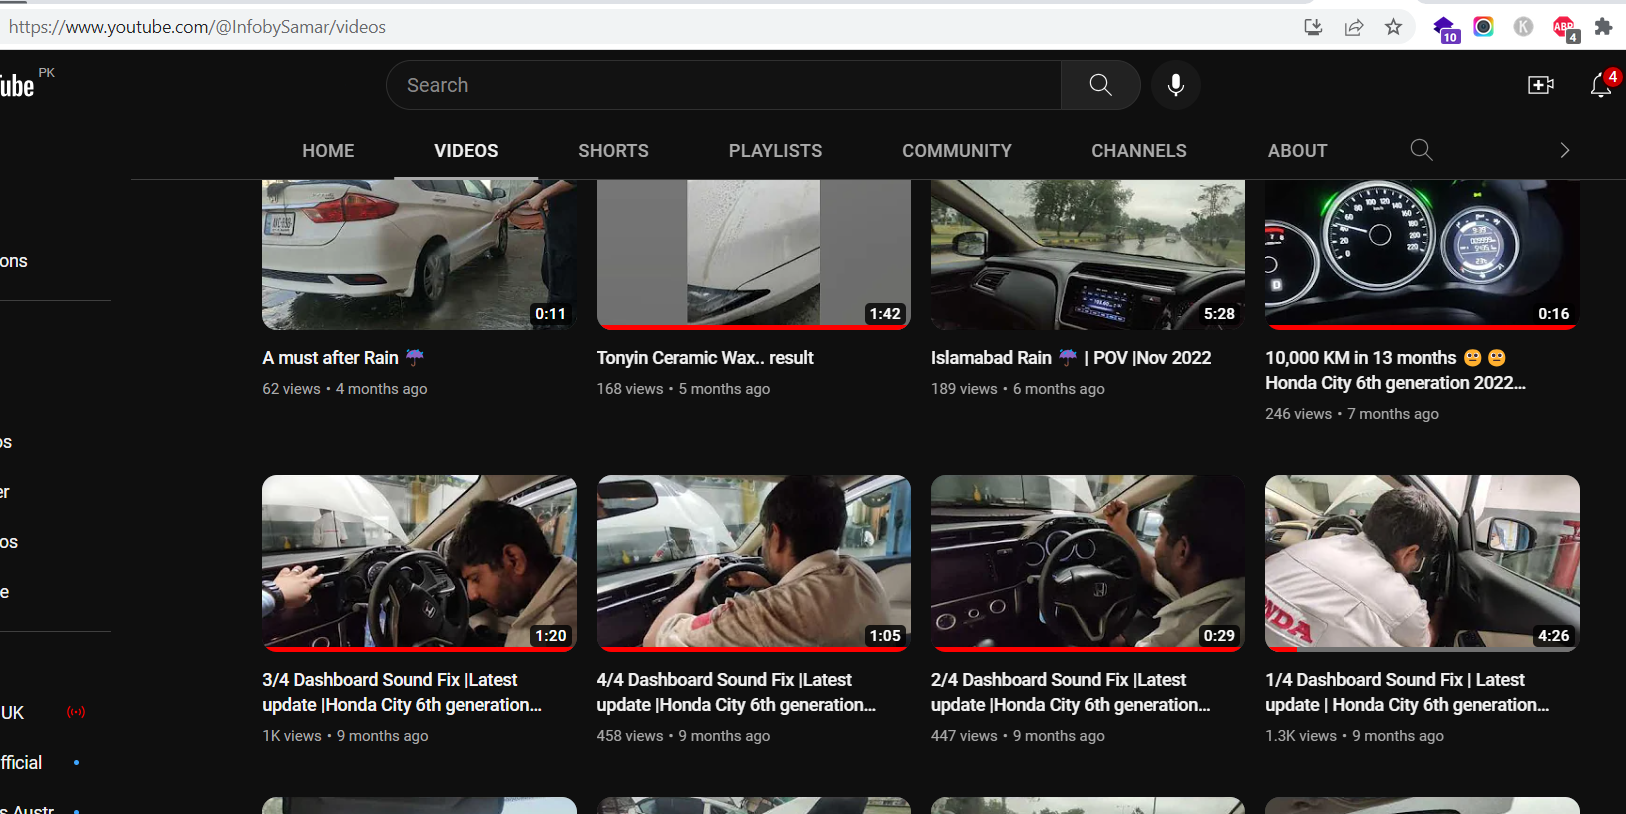
Task: Click '1.3K views • 9 months ago' text
Action: pos(1354,736)
